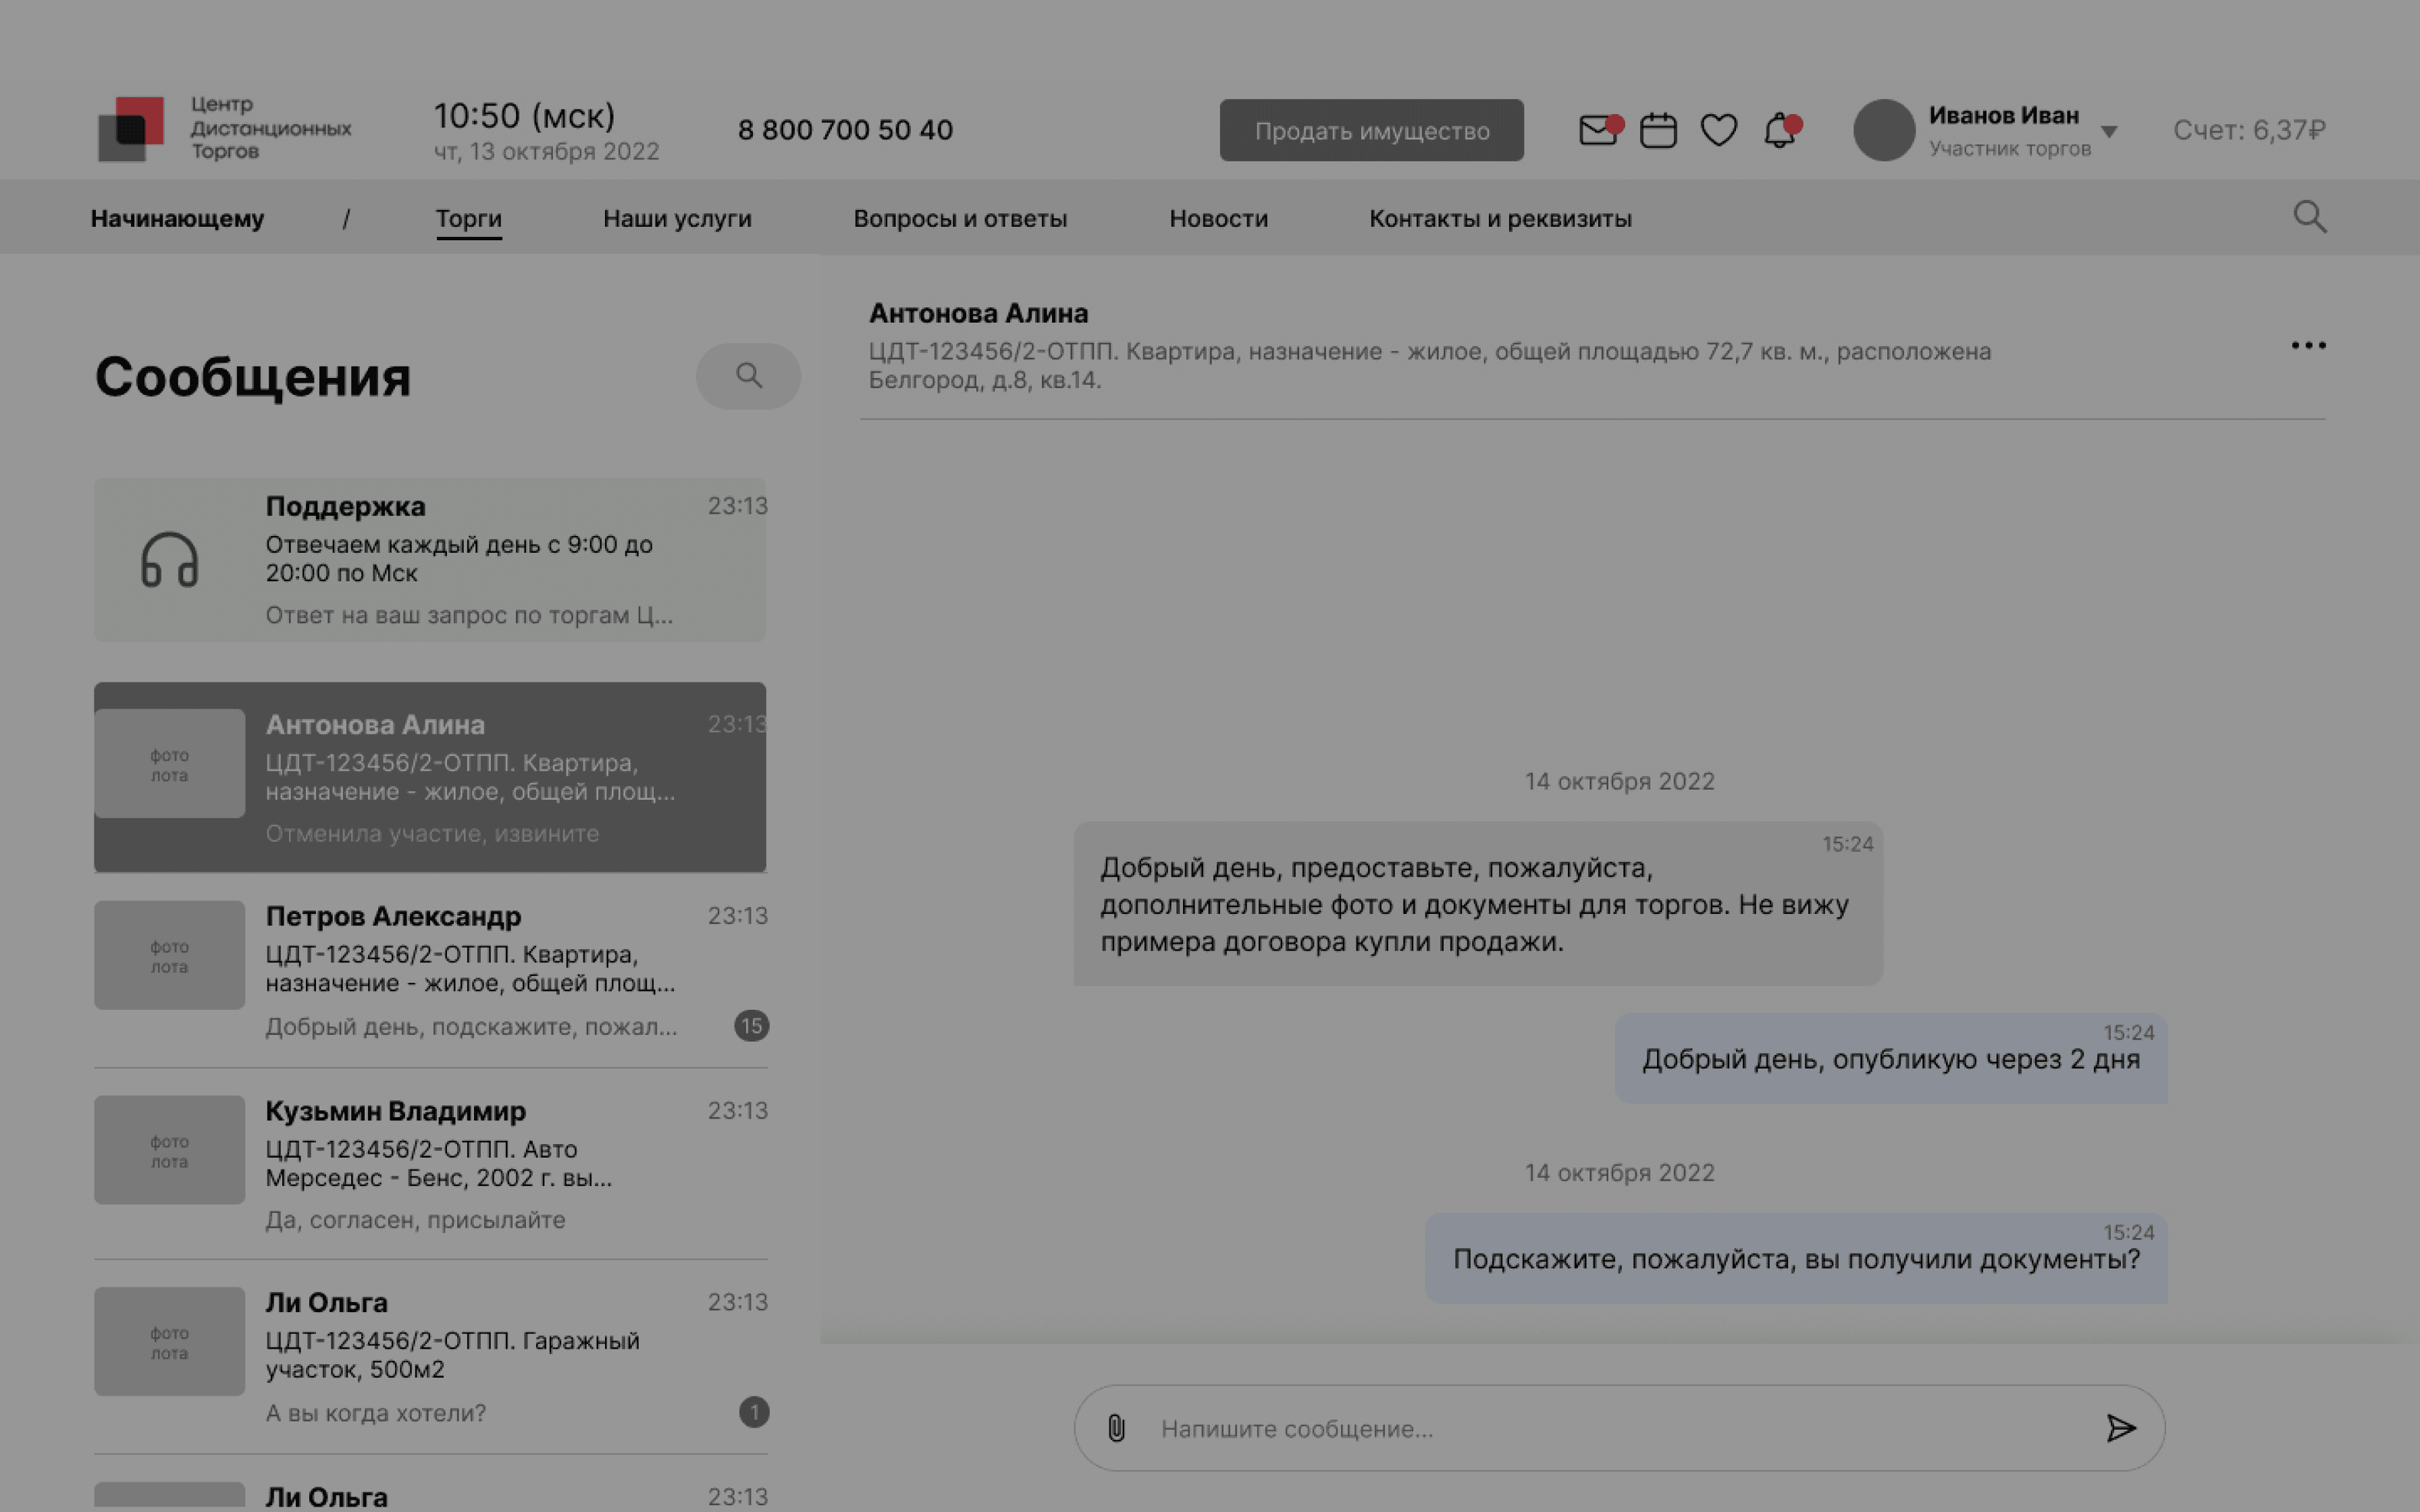Click Кузьмин Владимир lot photo thumbnail
The image size is (2420, 1512).
pyautogui.click(x=169, y=1150)
